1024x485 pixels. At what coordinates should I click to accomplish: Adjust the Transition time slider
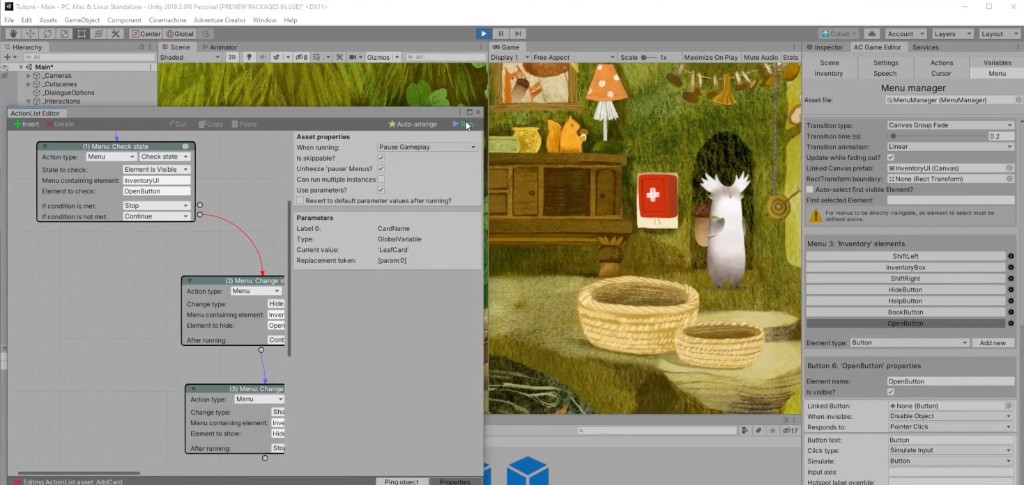tap(937, 136)
